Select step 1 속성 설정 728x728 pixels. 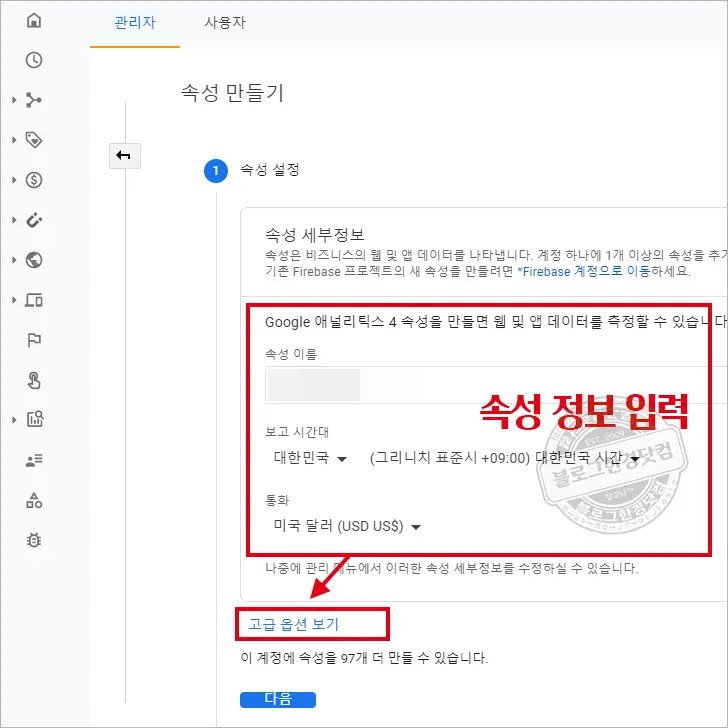coord(252,170)
